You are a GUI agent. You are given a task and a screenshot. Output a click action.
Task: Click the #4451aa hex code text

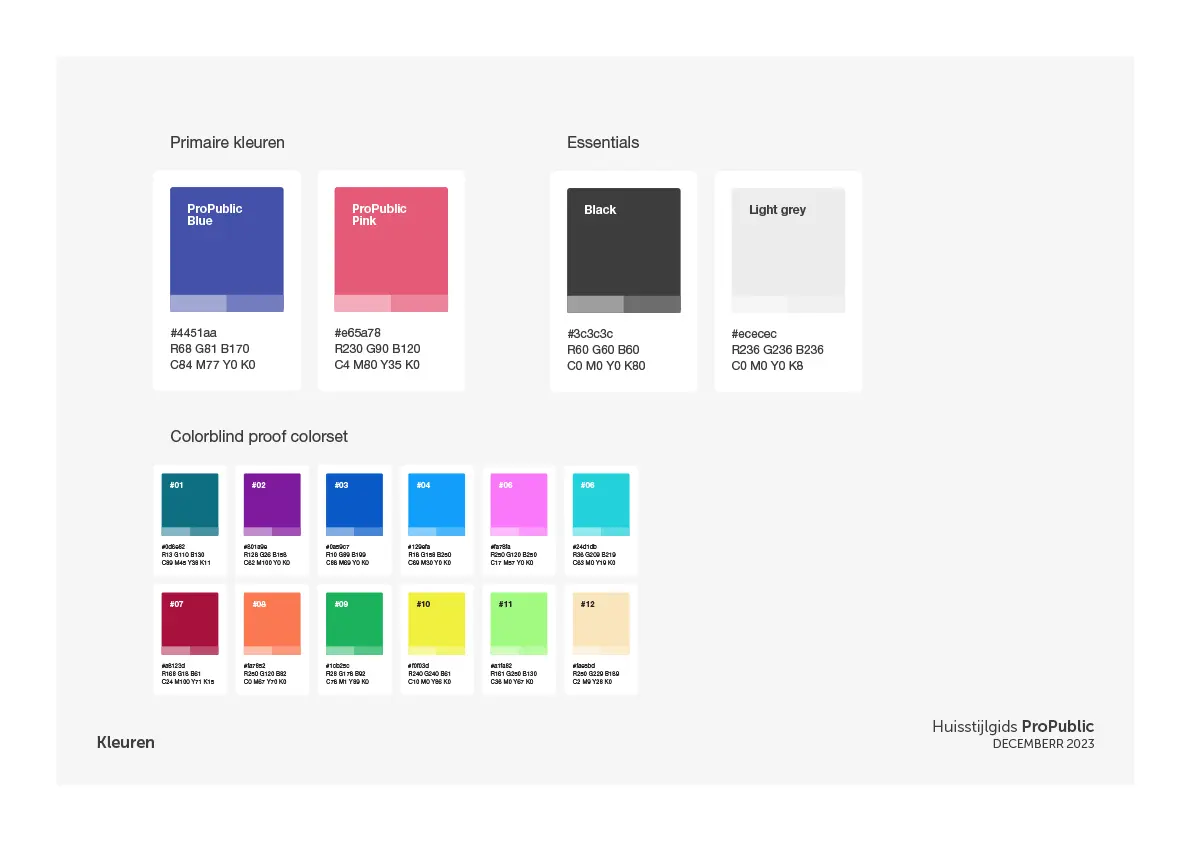pyautogui.click(x=194, y=333)
